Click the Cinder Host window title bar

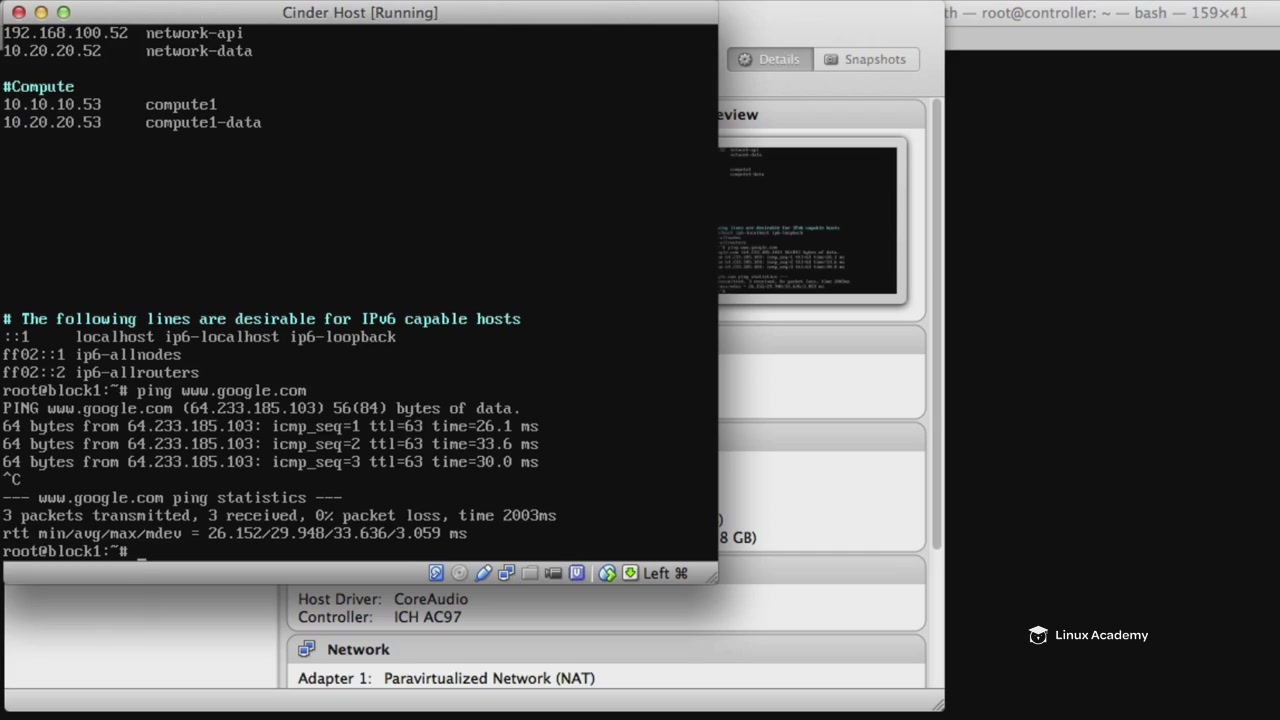pyautogui.click(x=360, y=12)
